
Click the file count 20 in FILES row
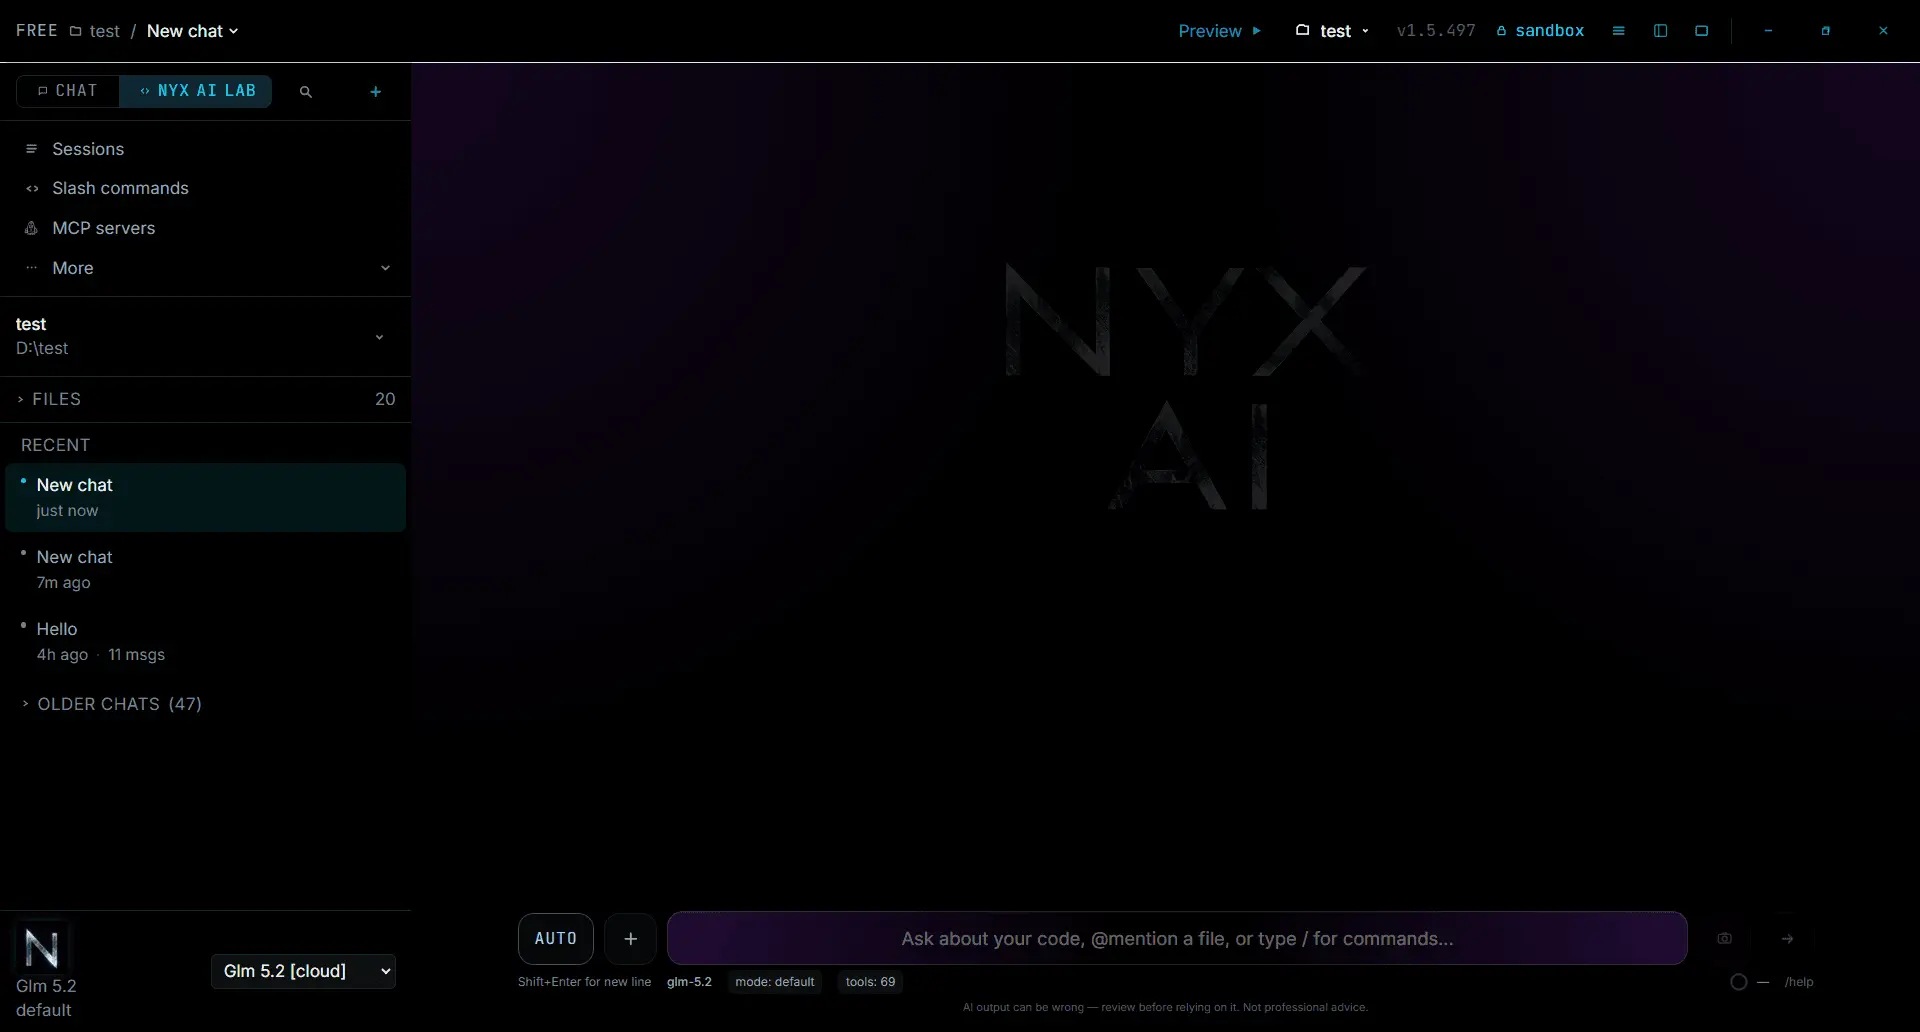385,399
